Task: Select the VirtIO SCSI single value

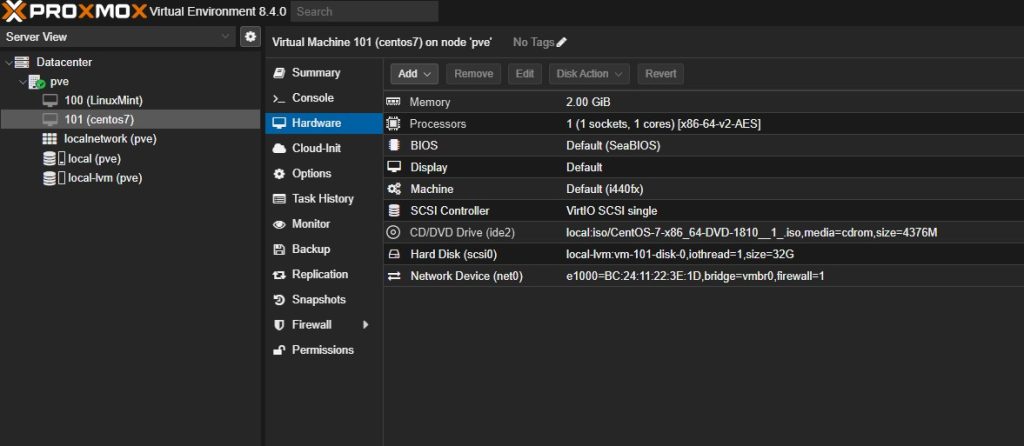Action: click(x=611, y=211)
